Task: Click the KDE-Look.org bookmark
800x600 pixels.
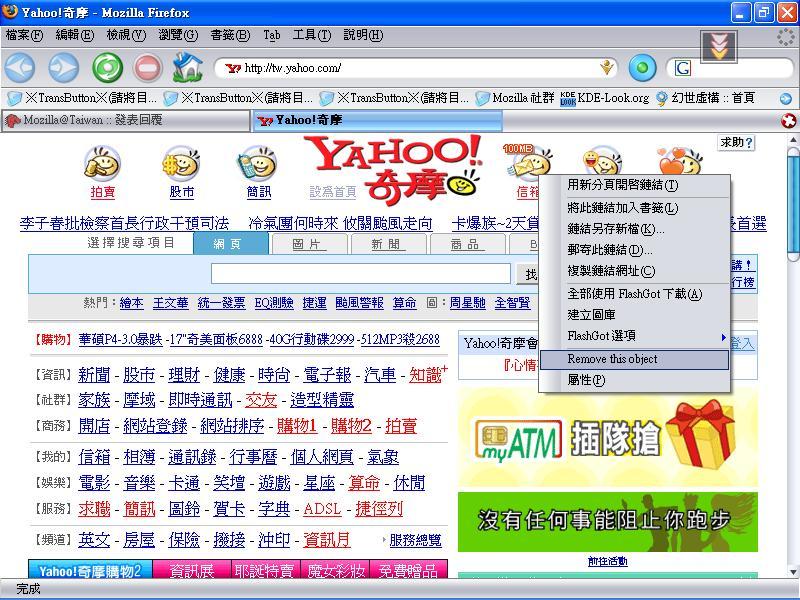Action: (x=604, y=98)
